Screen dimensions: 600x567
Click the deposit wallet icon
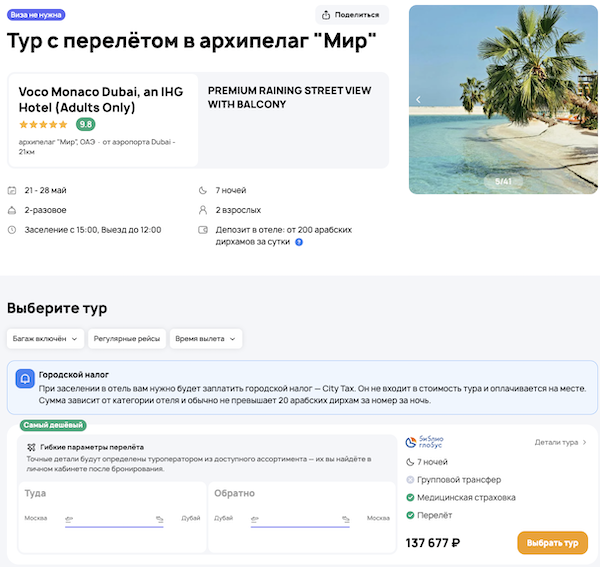point(204,230)
